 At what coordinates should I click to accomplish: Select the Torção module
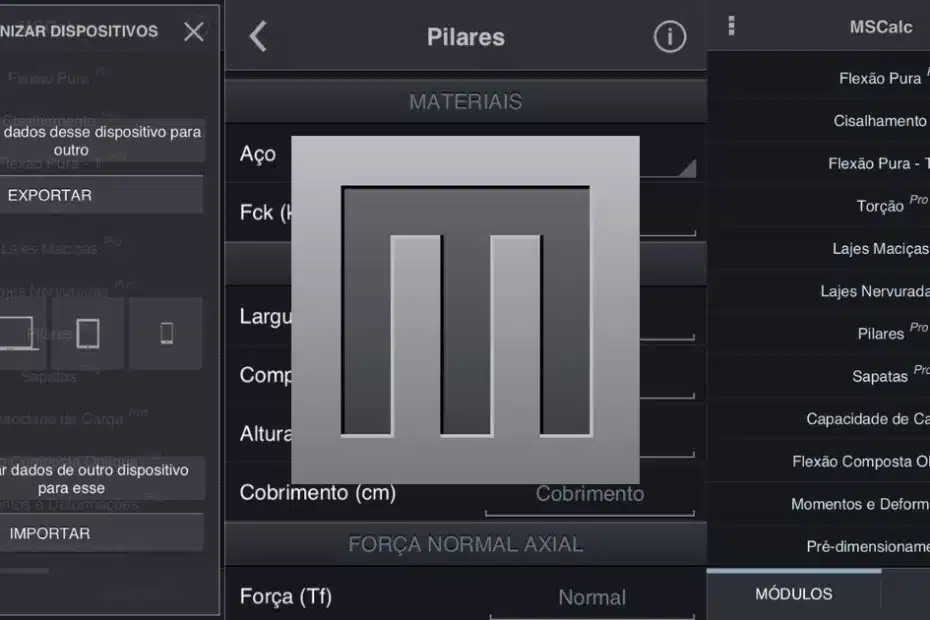click(886, 206)
